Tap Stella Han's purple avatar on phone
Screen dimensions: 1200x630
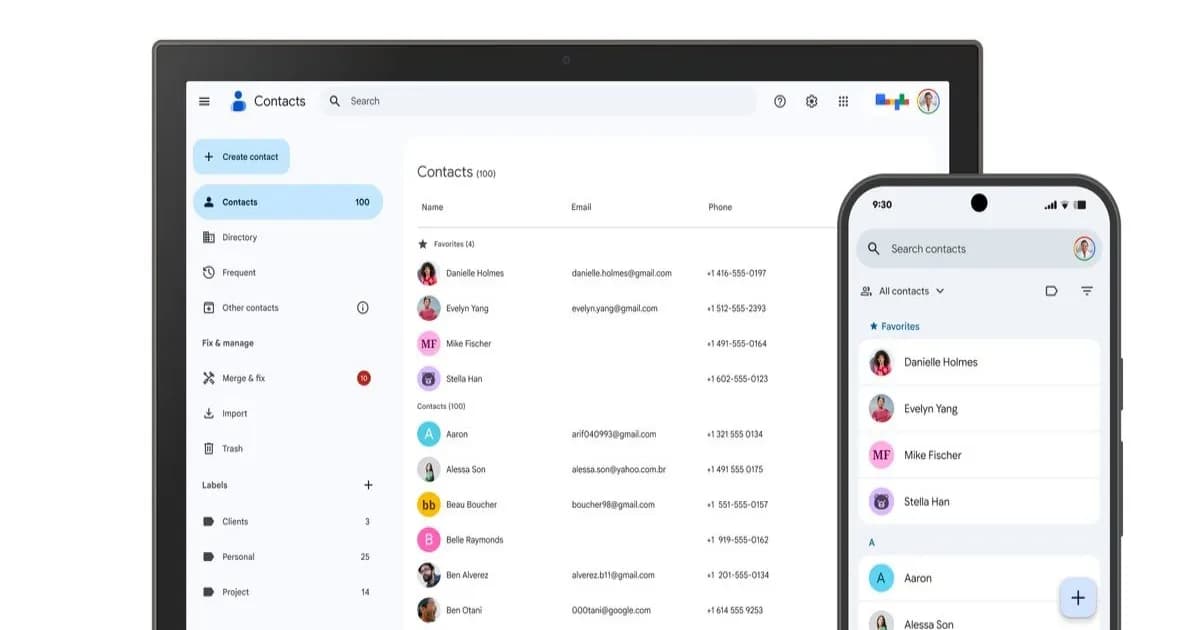click(x=881, y=501)
